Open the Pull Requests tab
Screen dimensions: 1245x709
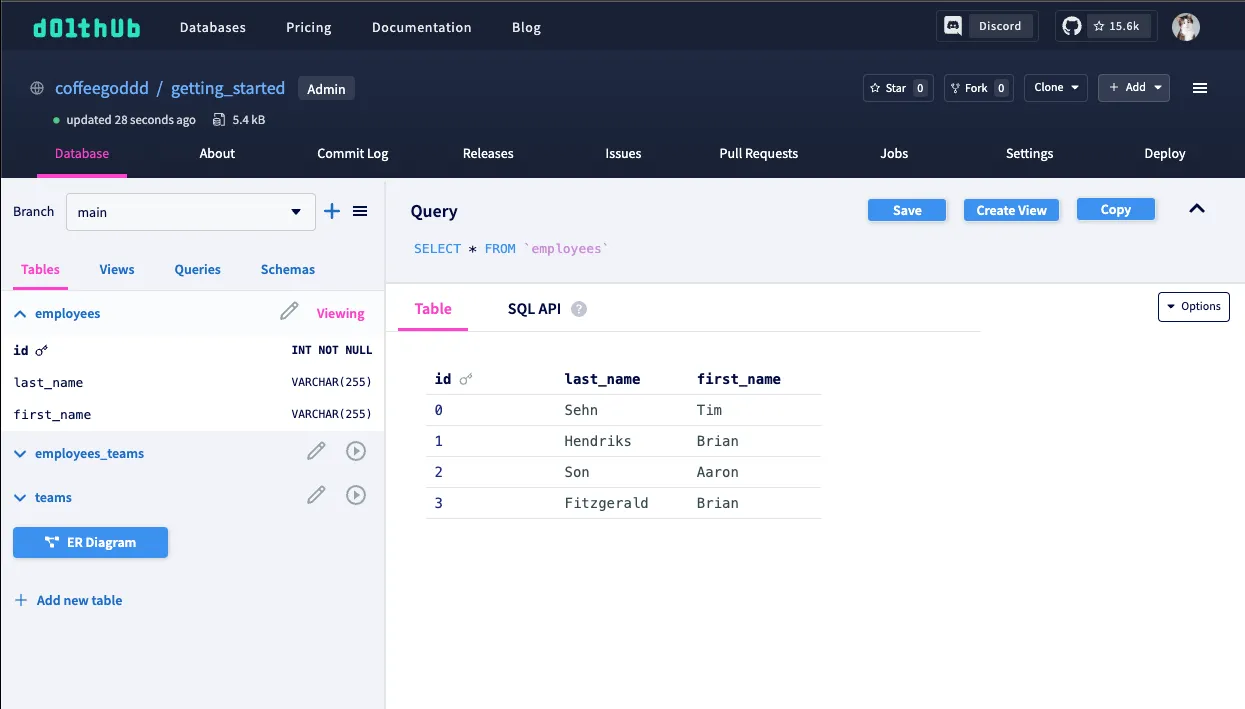pos(759,154)
